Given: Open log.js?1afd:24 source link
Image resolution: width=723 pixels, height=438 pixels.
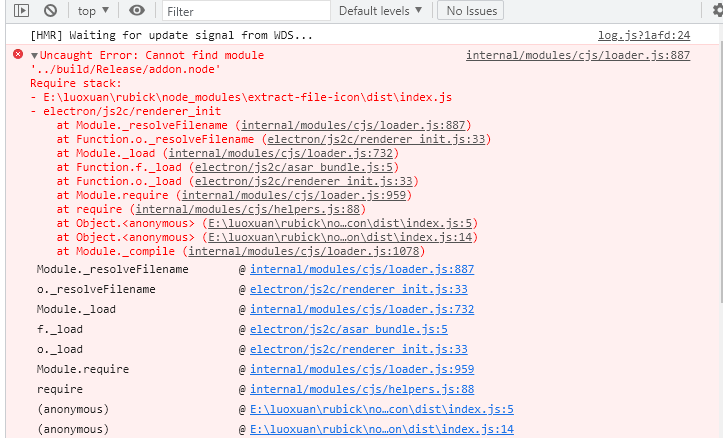Looking at the screenshot, I should tap(644, 35).
